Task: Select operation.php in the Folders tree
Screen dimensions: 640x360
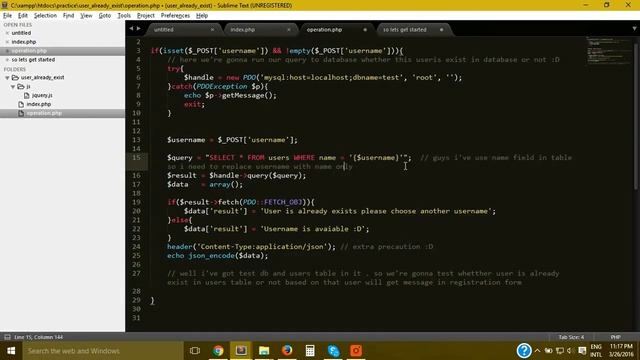Action: (x=44, y=113)
